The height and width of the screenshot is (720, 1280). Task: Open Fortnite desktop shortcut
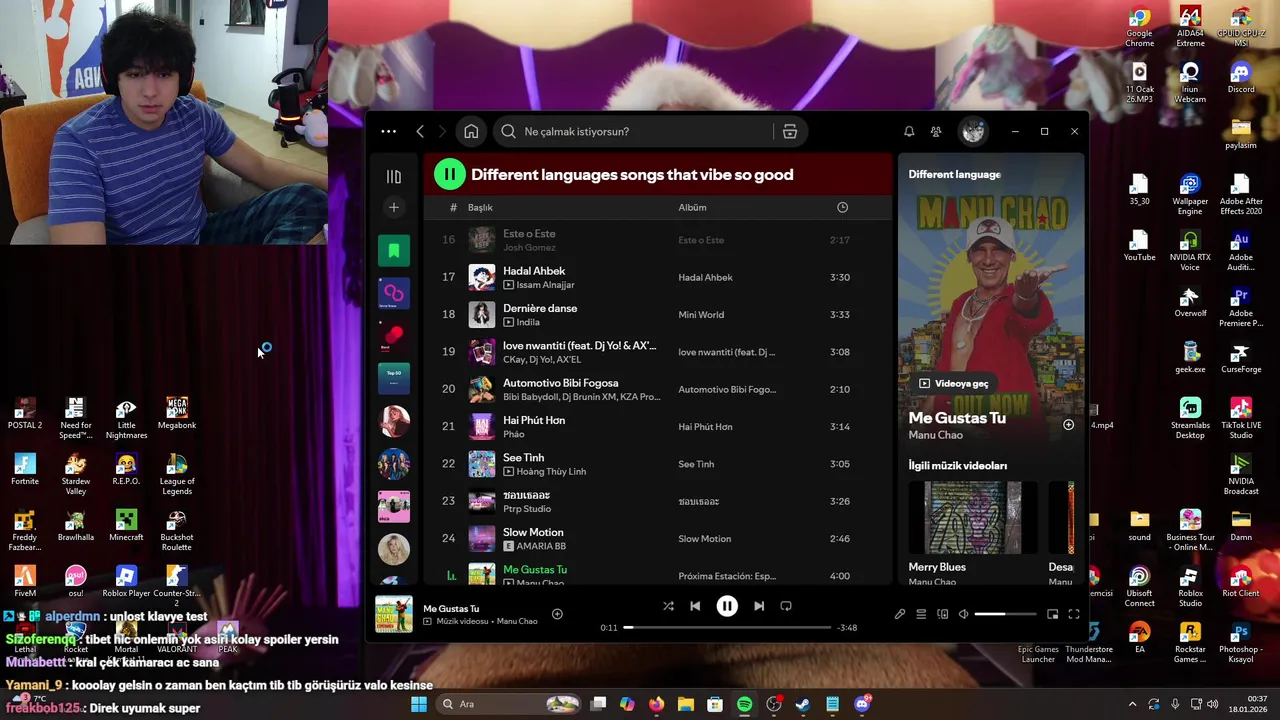pyautogui.click(x=25, y=469)
